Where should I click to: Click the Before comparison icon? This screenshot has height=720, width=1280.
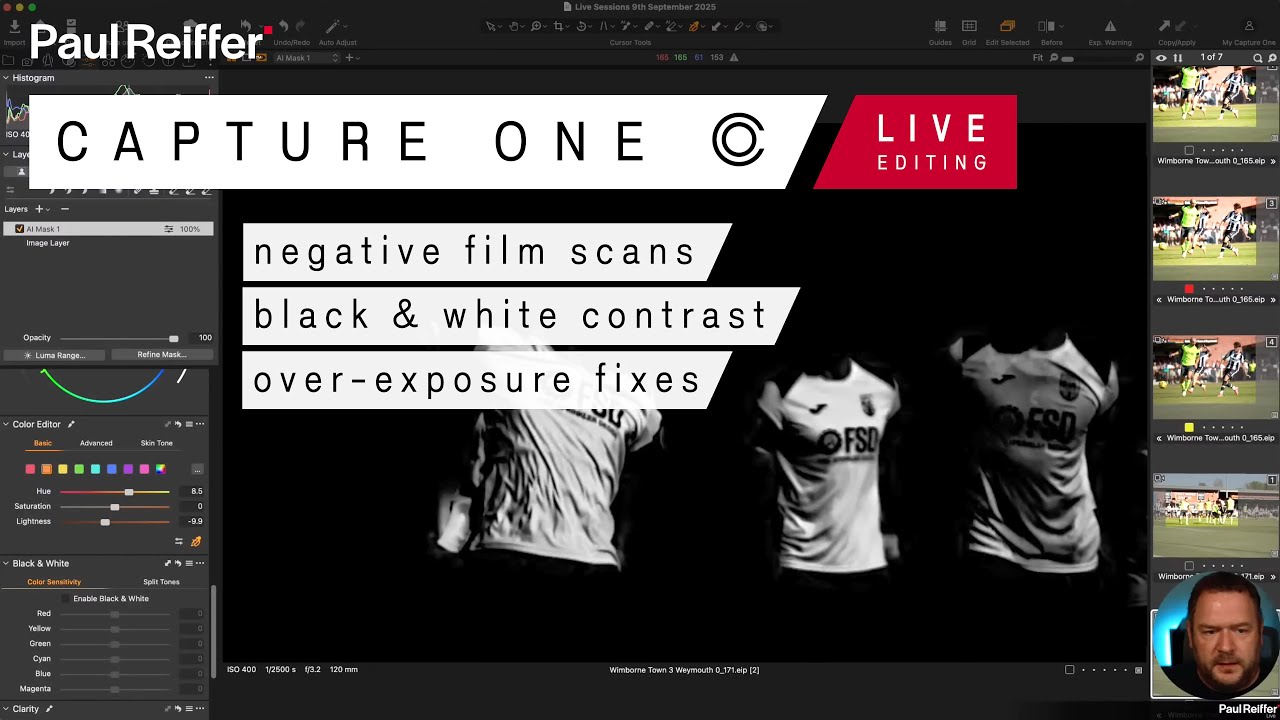(1046, 26)
